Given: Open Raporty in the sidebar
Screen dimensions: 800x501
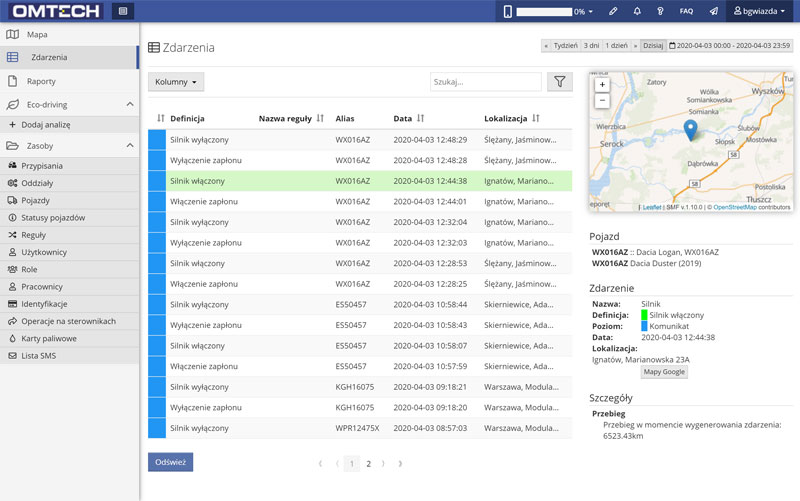Looking at the screenshot, I should pos(41,81).
